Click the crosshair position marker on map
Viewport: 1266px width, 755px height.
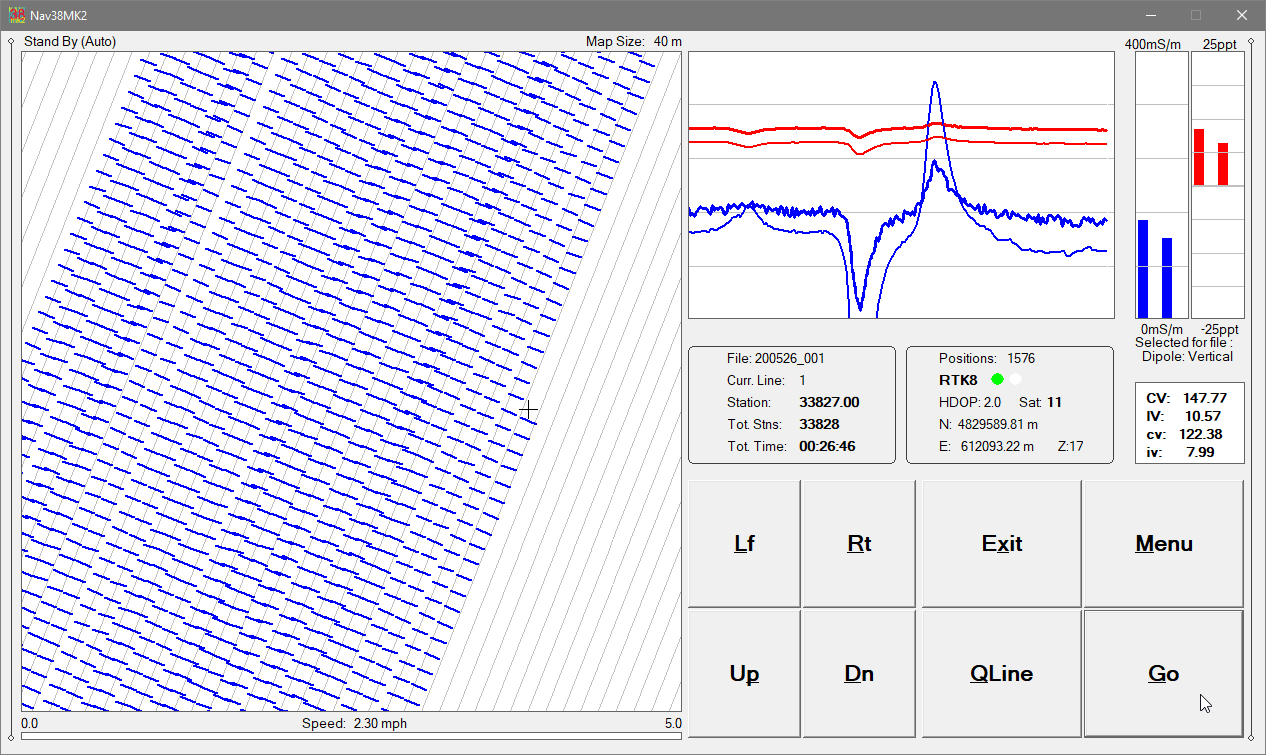point(528,409)
